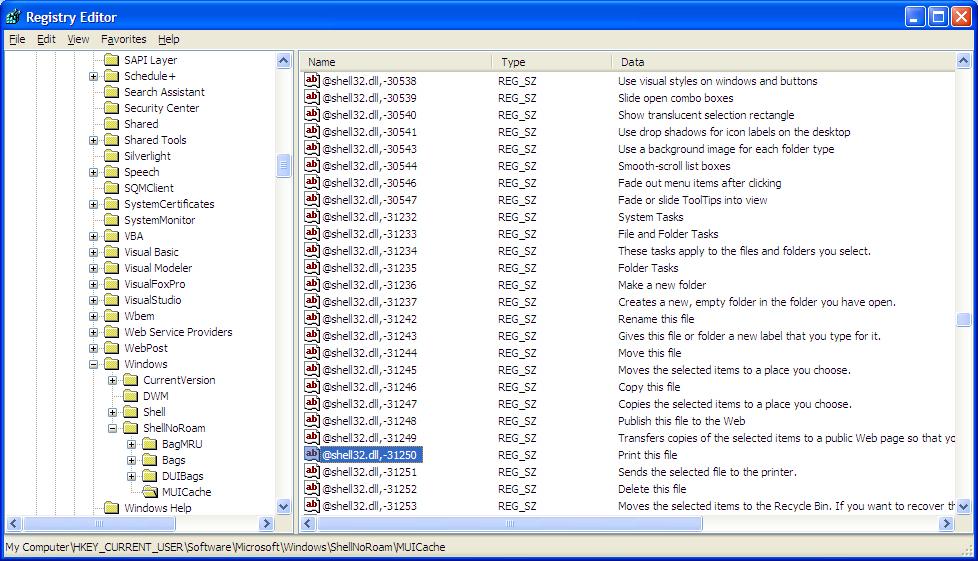
Task: Collapse the Windows tree node
Action: 94,364
